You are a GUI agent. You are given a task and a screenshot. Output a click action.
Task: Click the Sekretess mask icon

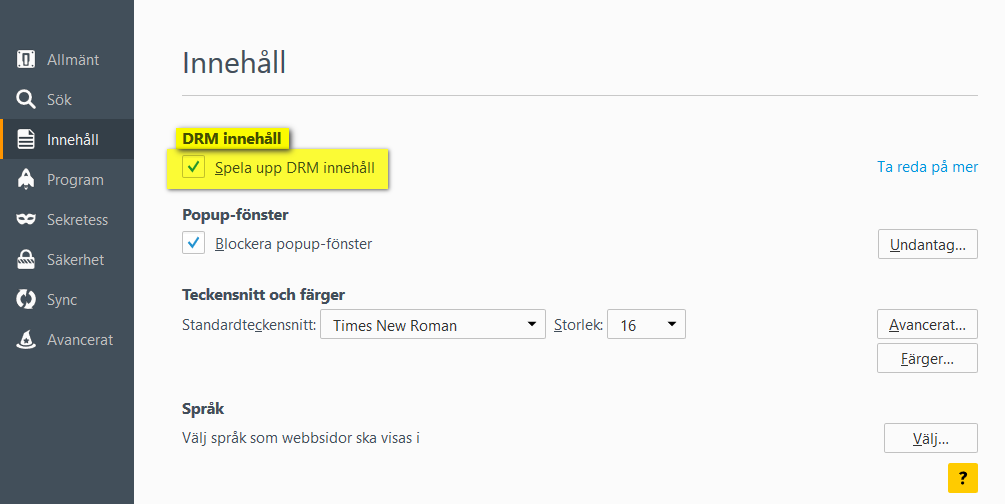[26, 219]
